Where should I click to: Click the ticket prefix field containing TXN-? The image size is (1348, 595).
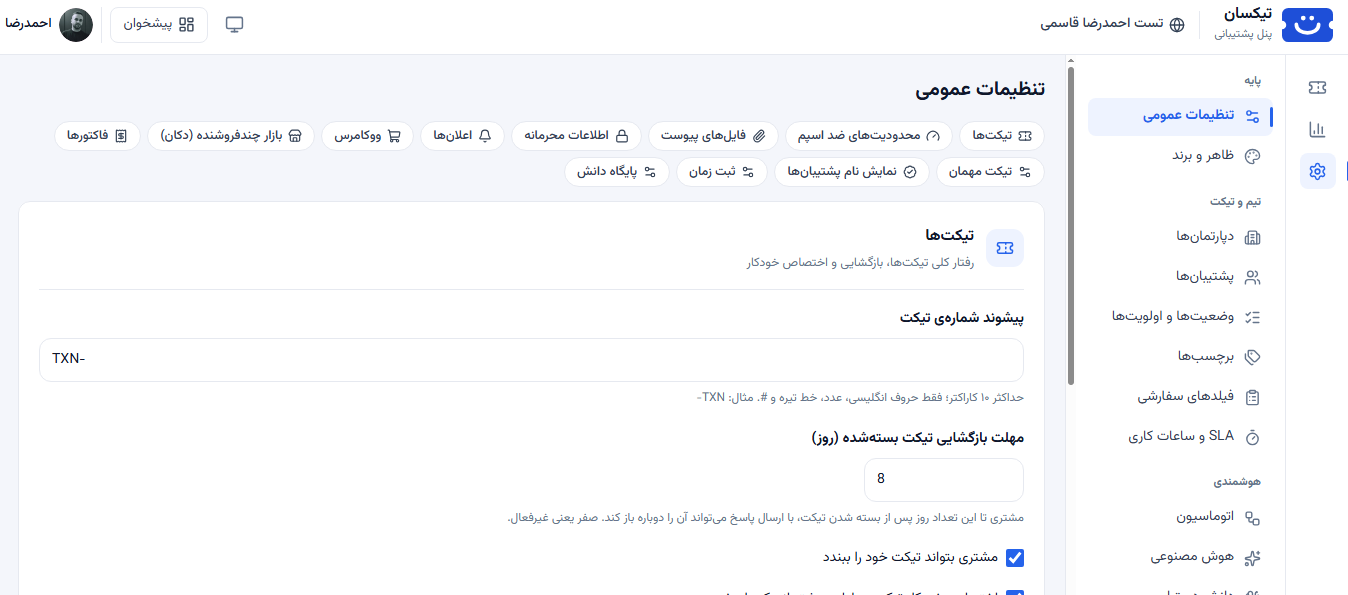(x=531, y=360)
